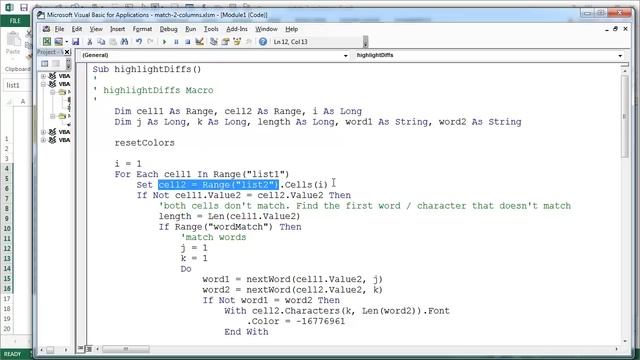
Task: Click the code window scroll-up arrow
Action: [624, 71]
